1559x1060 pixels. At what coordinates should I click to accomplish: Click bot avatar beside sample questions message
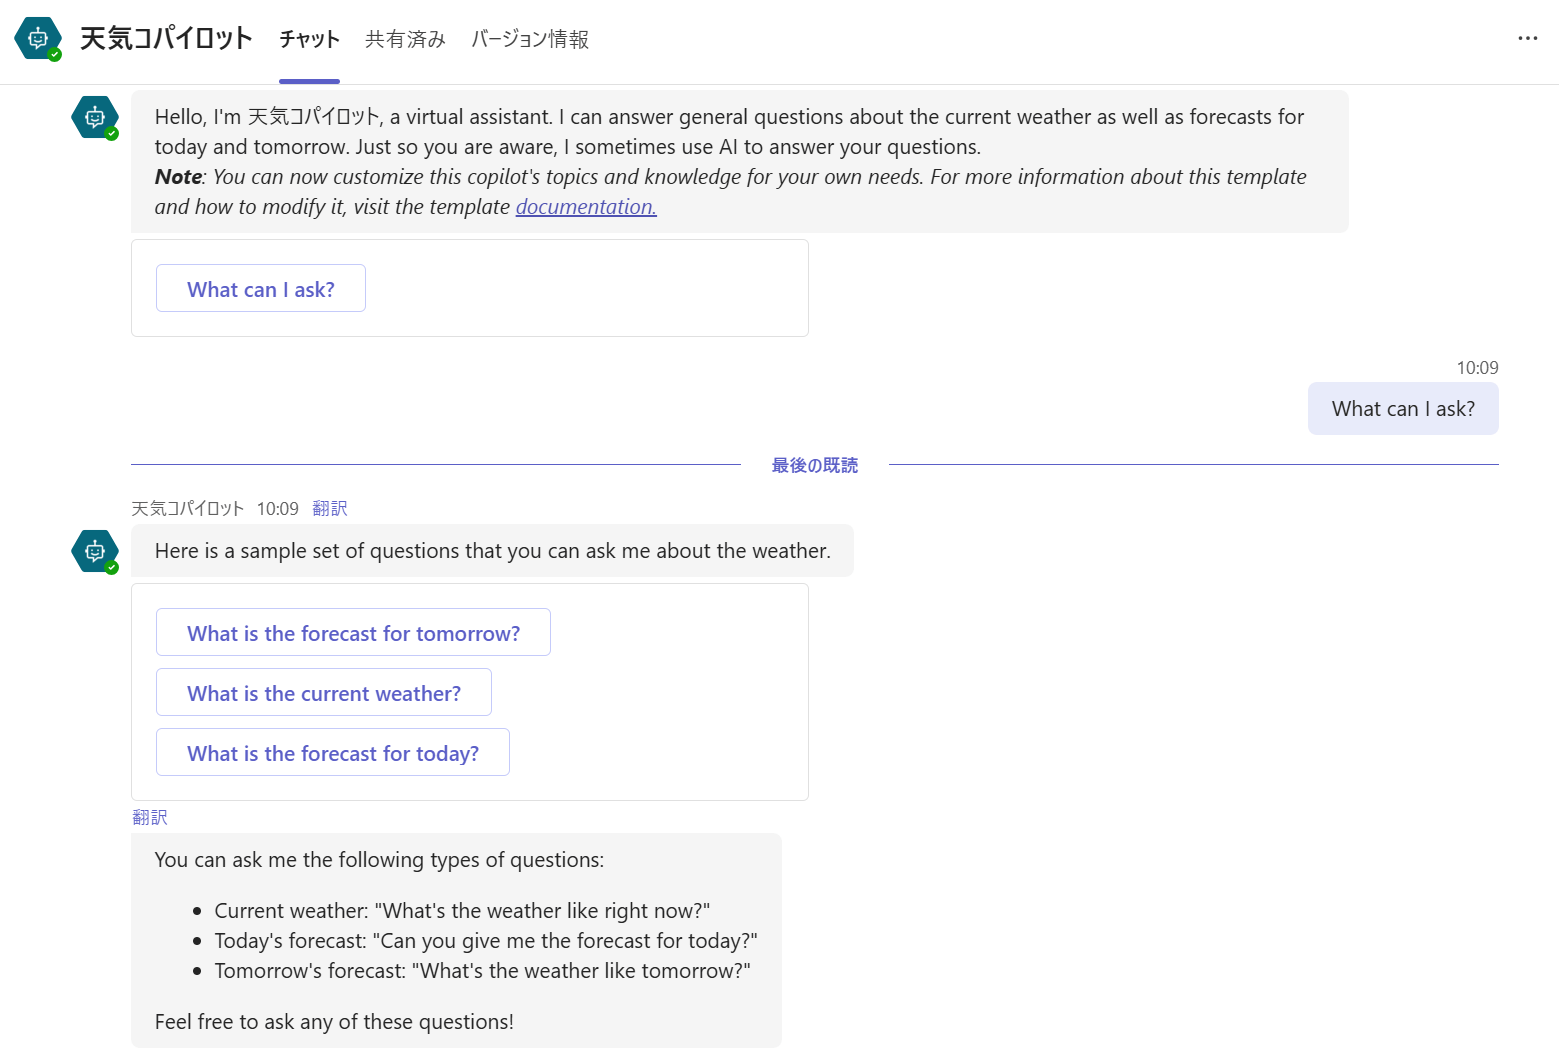coord(95,551)
